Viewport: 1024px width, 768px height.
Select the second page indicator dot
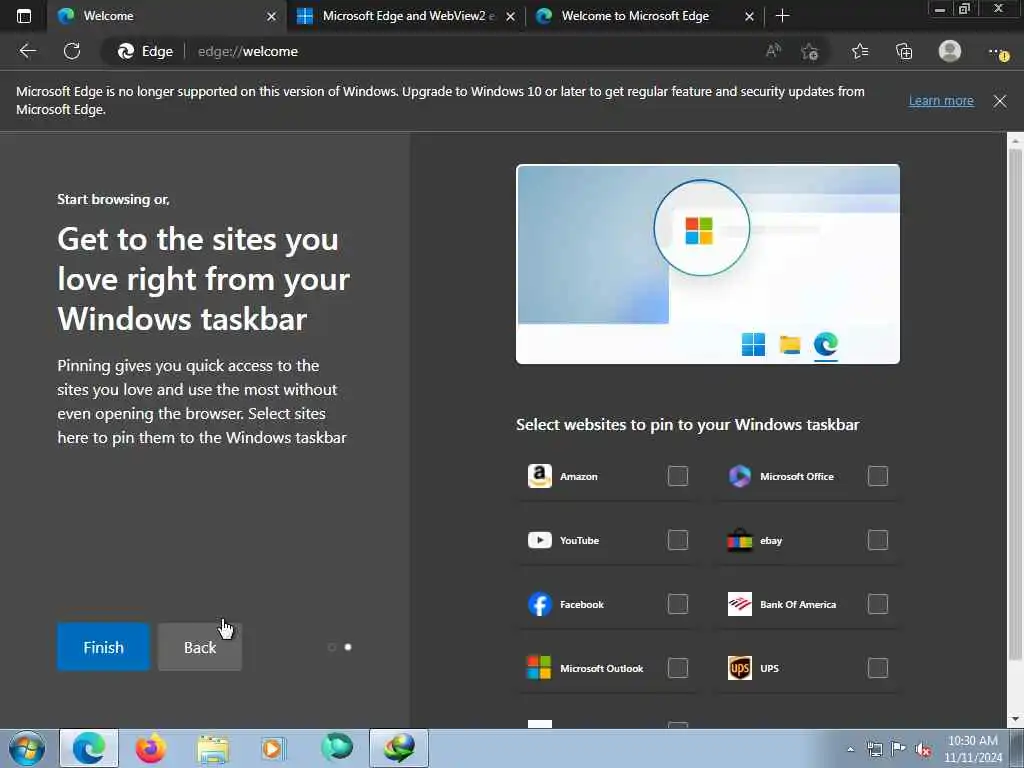coord(348,647)
